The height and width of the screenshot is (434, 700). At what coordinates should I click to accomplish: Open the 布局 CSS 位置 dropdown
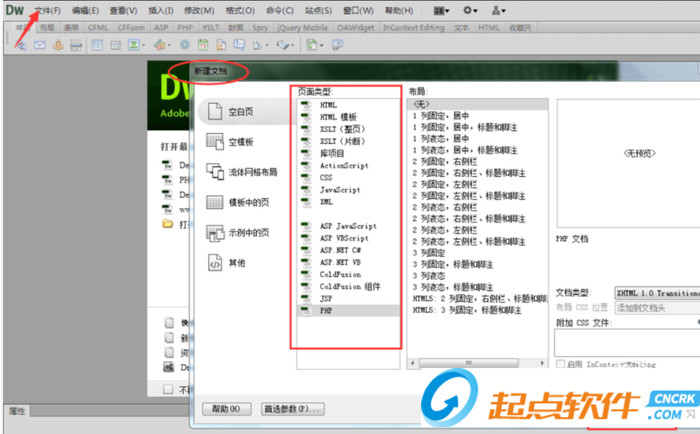coord(657,308)
